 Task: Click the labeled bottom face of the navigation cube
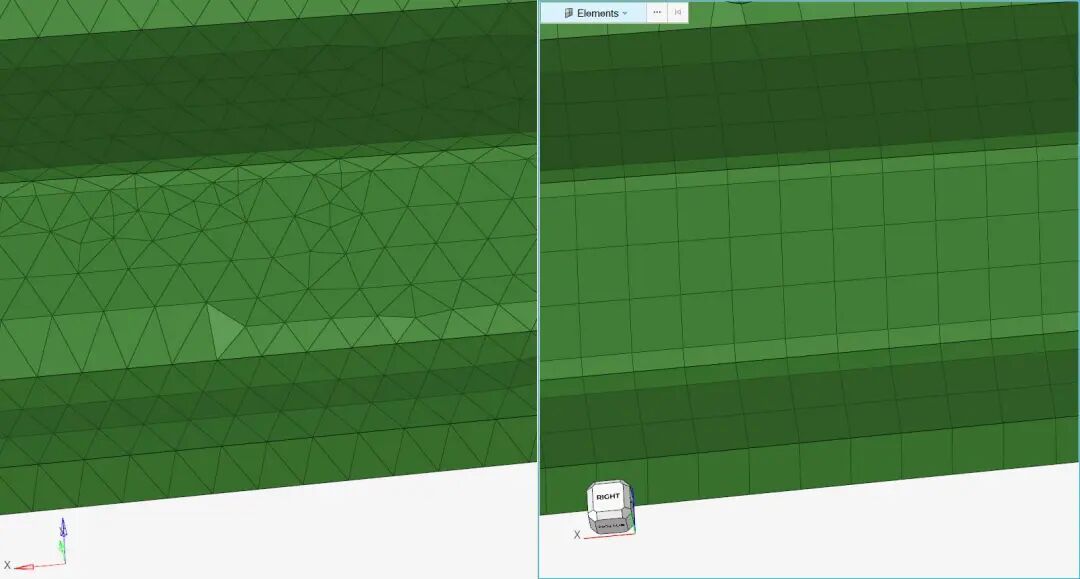point(611,524)
